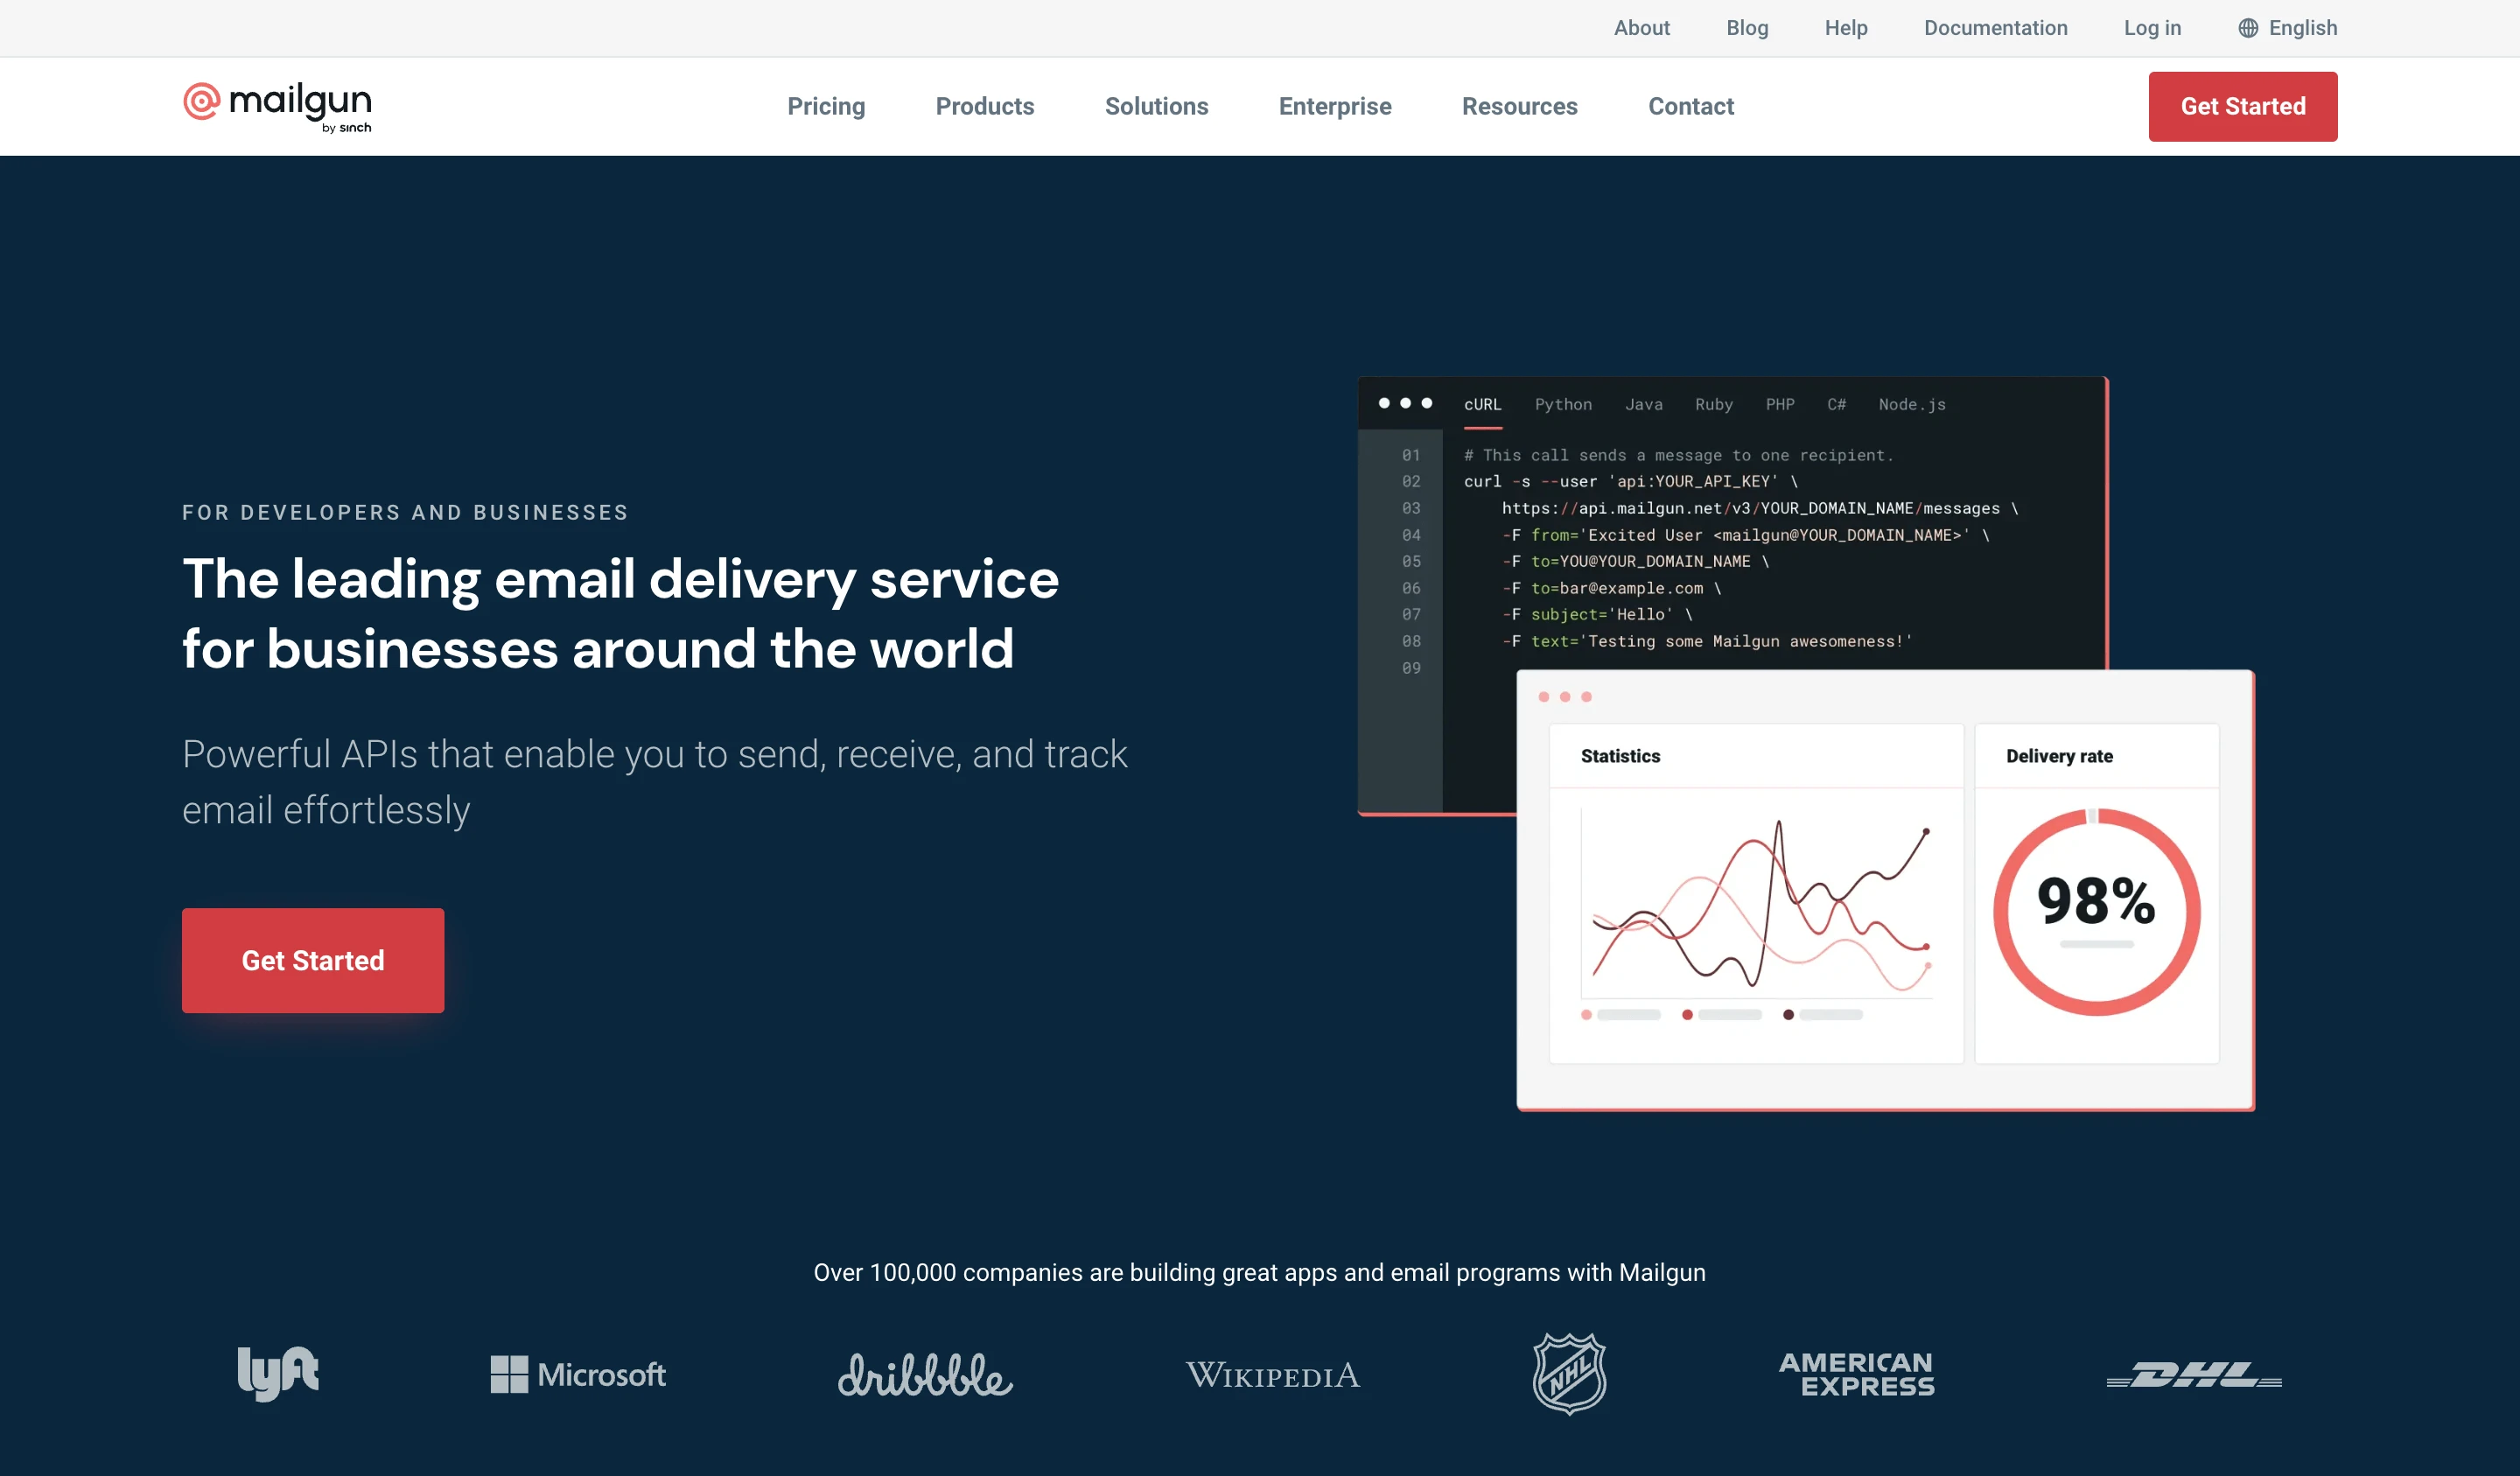Switch to the Python code tab
The width and height of the screenshot is (2520, 1476).
click(x=1563, y=404)
